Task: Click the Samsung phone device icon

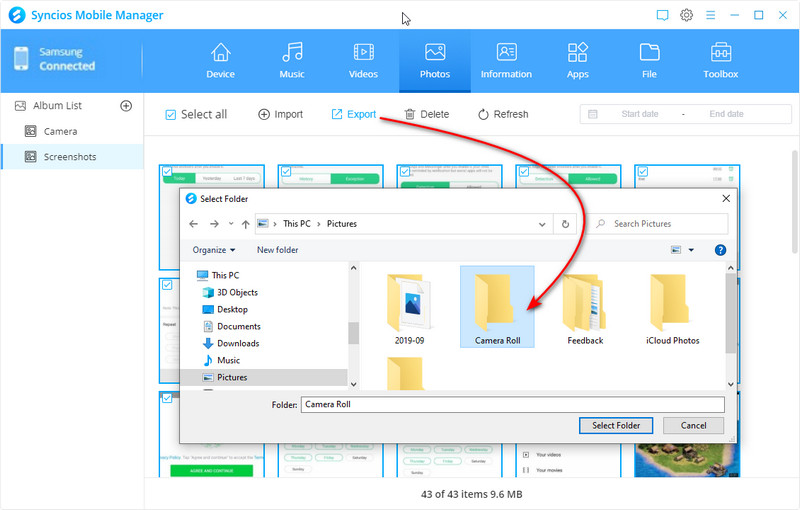Action: coord(21,59)
